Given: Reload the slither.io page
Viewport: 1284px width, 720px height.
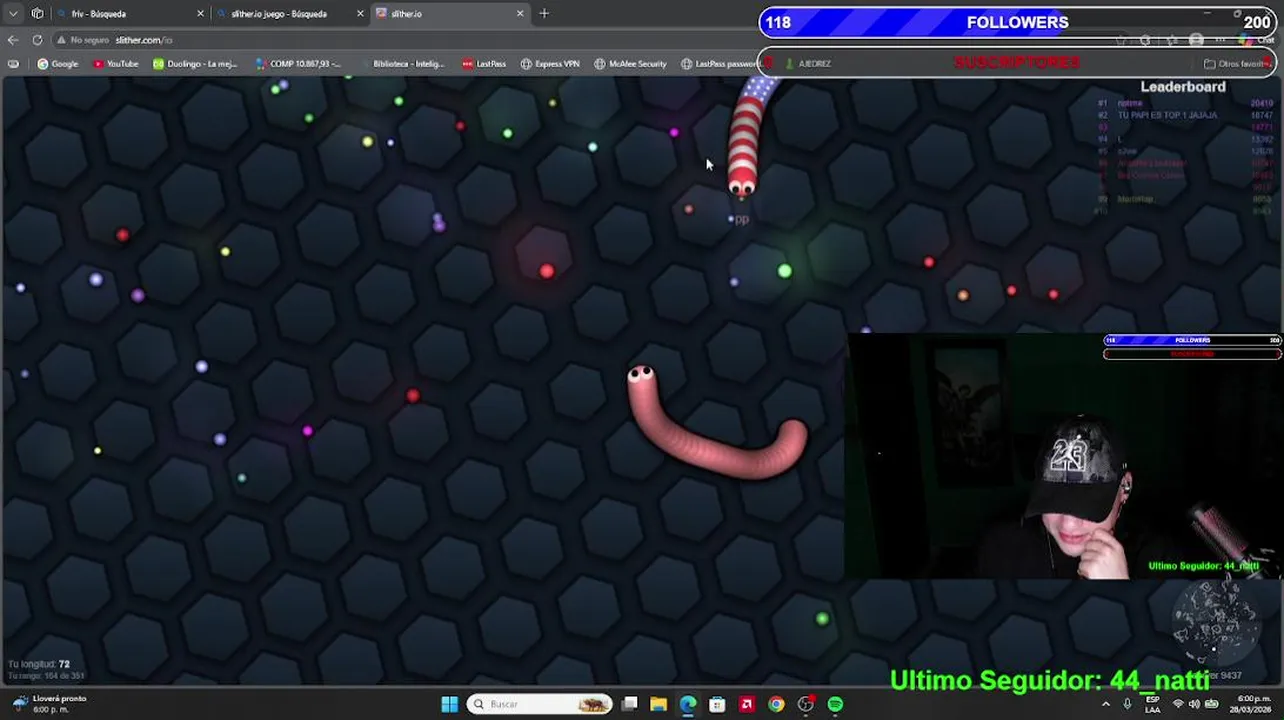Looking at the screenshot, I should coord(37,40).
